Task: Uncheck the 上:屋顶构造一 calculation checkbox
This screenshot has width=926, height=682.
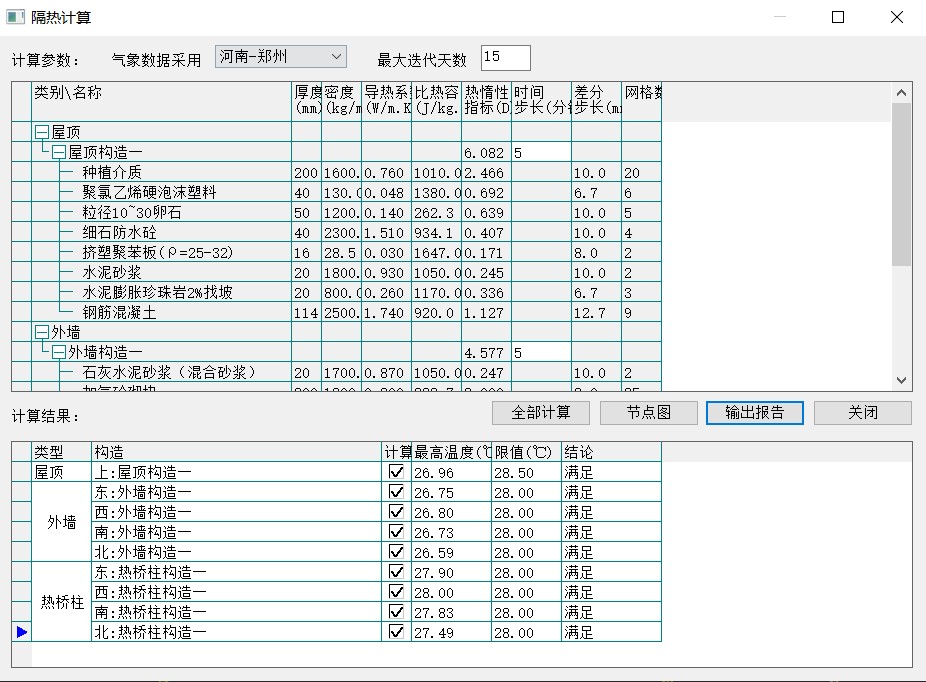Action: pos(397,472)
